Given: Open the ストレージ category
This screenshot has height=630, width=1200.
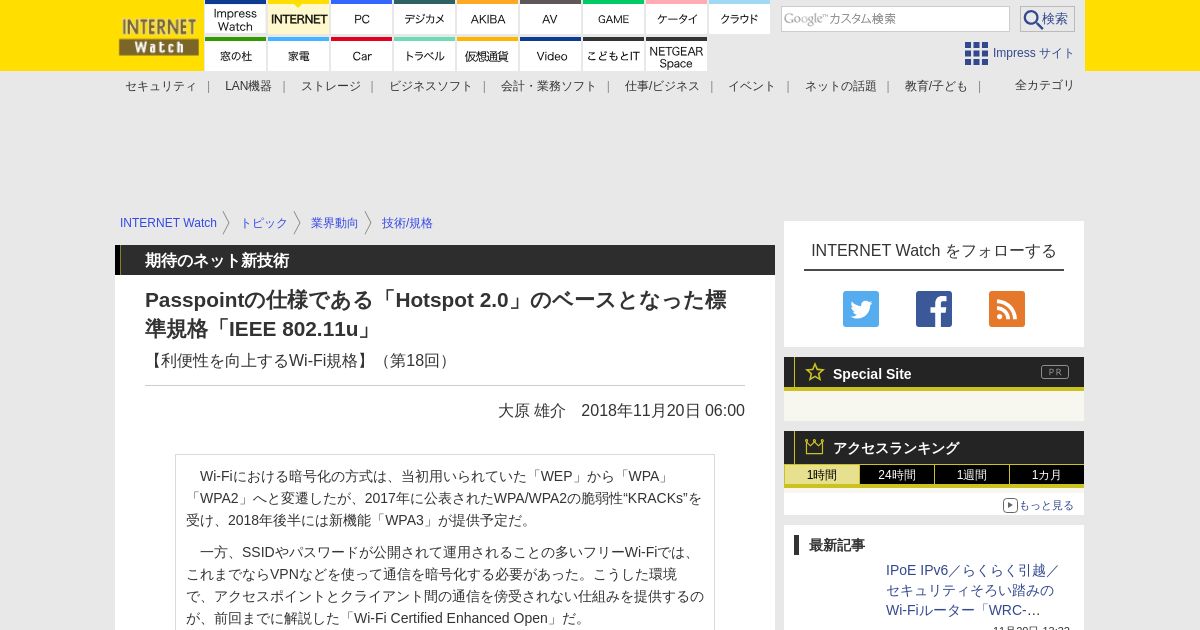Looking at the screenshot, I should (331, 86).
